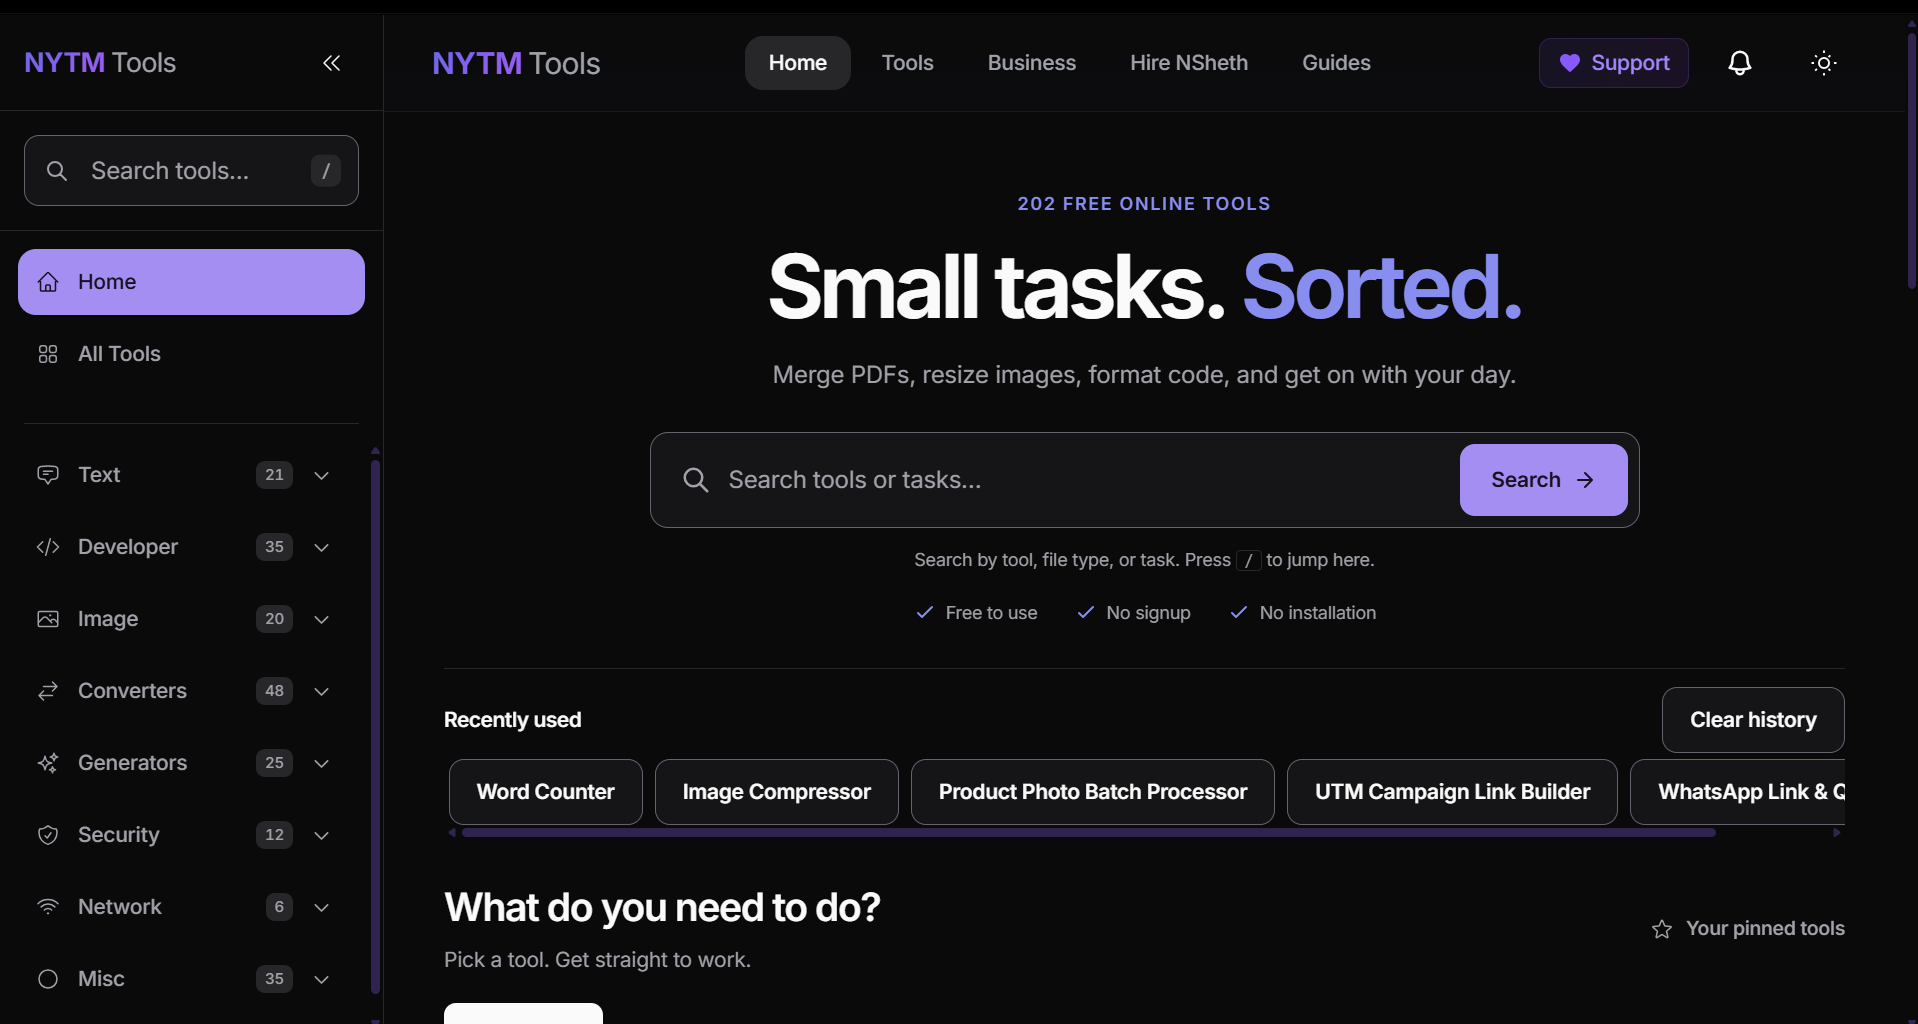Click right arrow of recently used scrollbar
The image size is (1918, 1024).
click(1836, 833)
